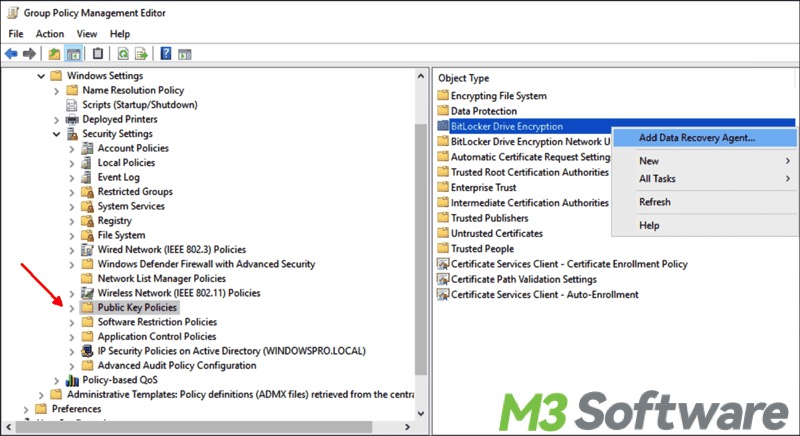
Task: Select Enterprise Trust in the list
Action: coord(484,188)
